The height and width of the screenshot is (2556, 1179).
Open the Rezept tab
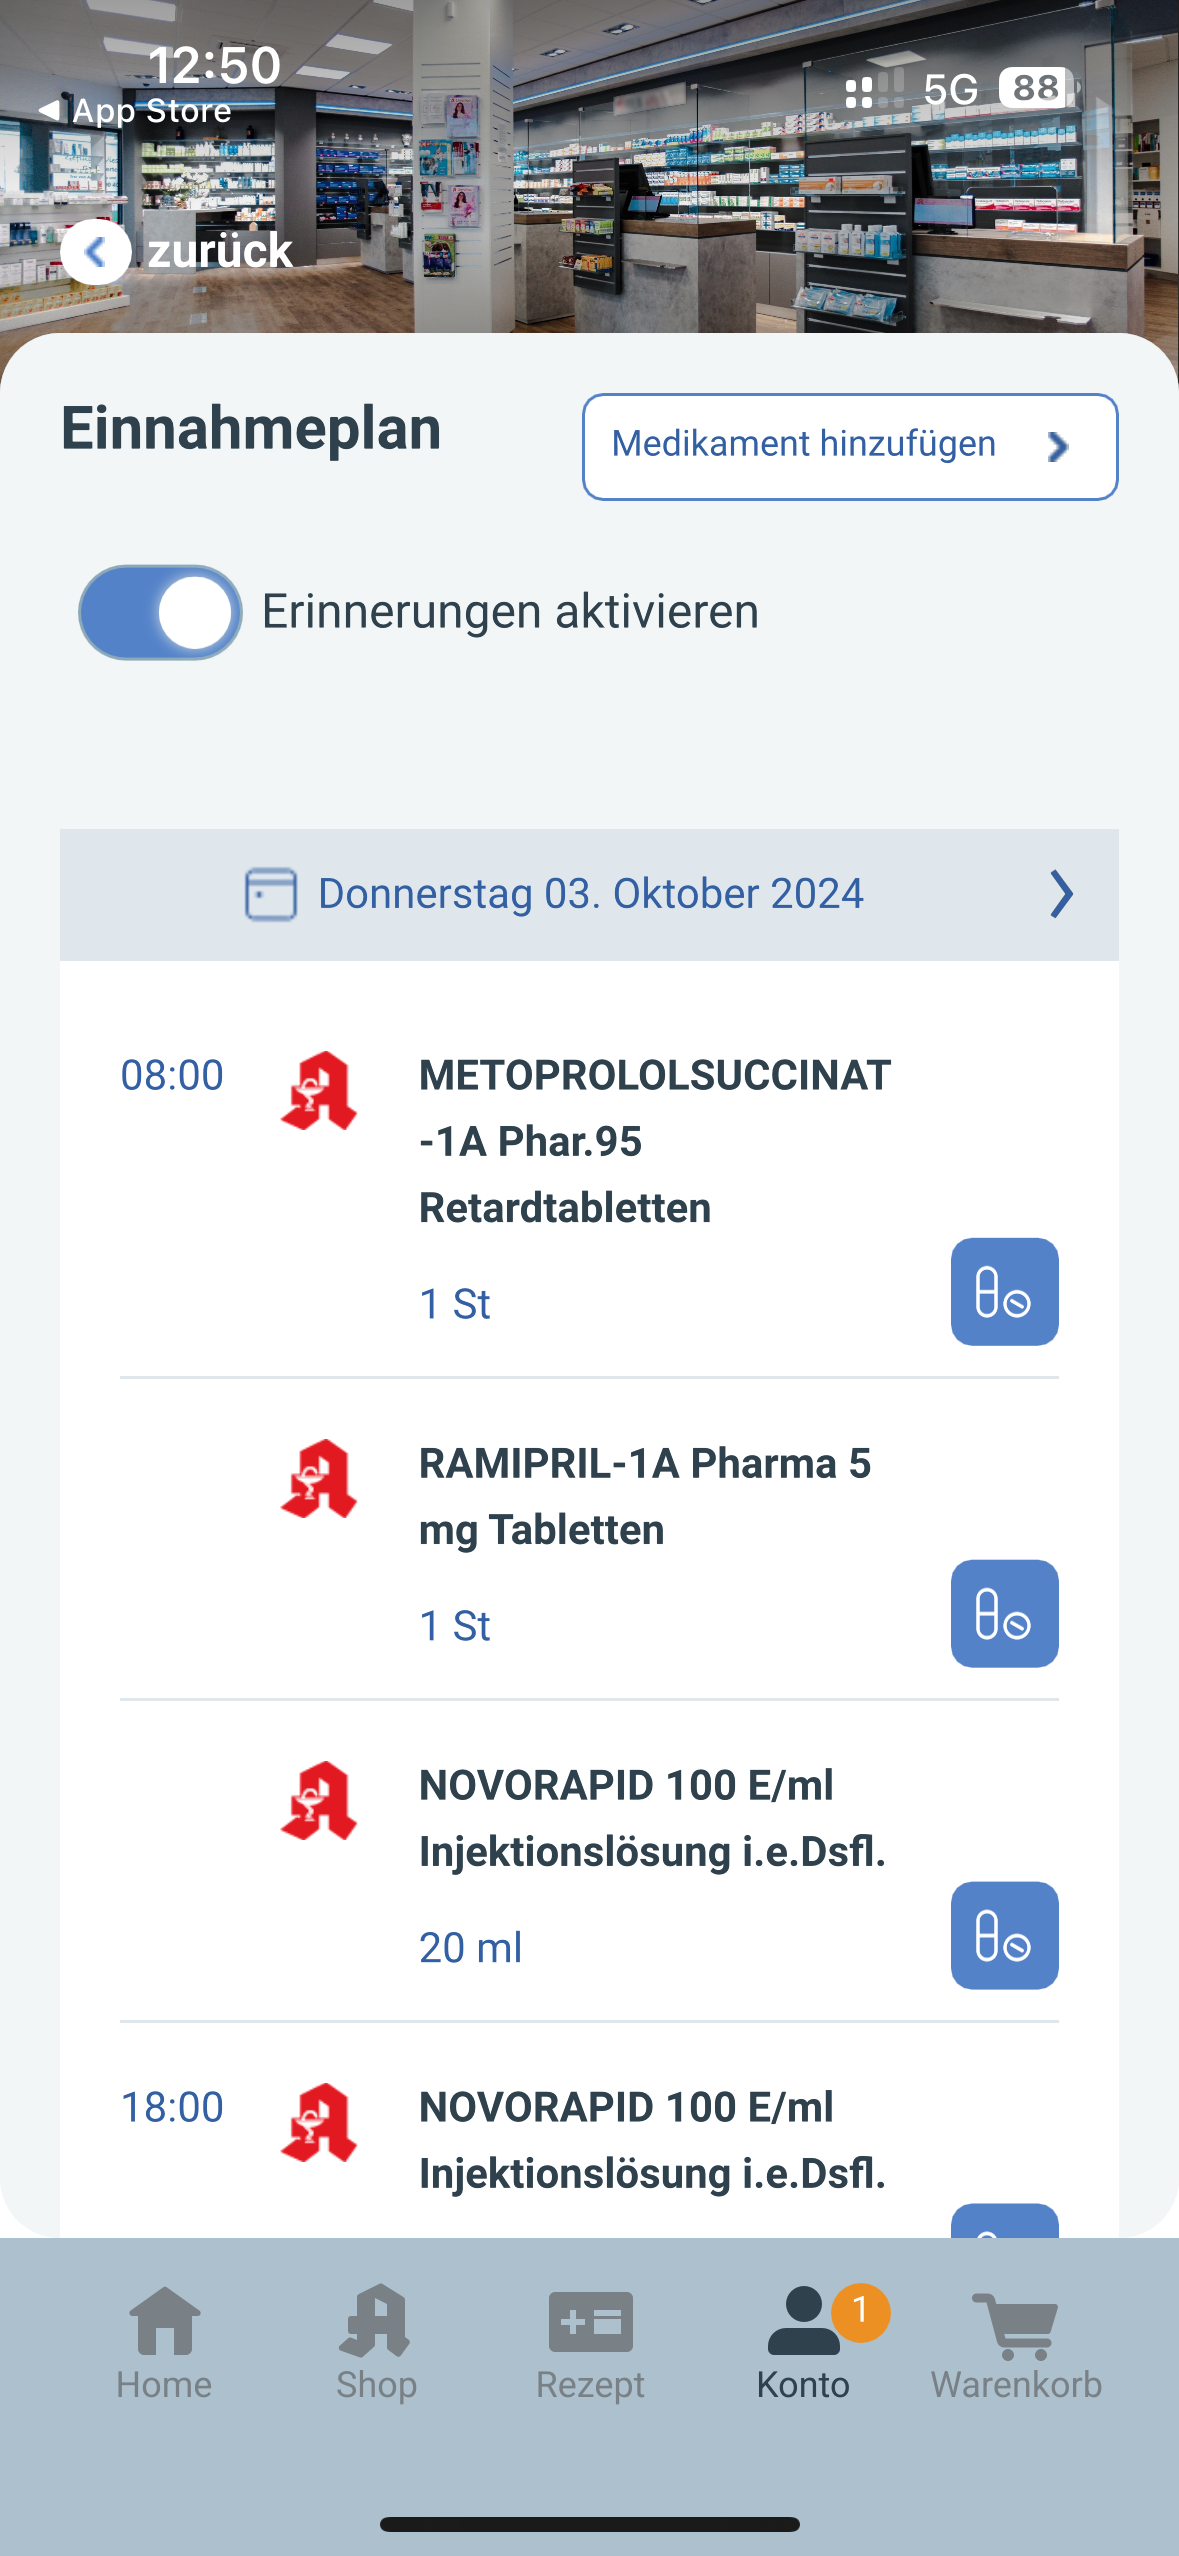590,2342
